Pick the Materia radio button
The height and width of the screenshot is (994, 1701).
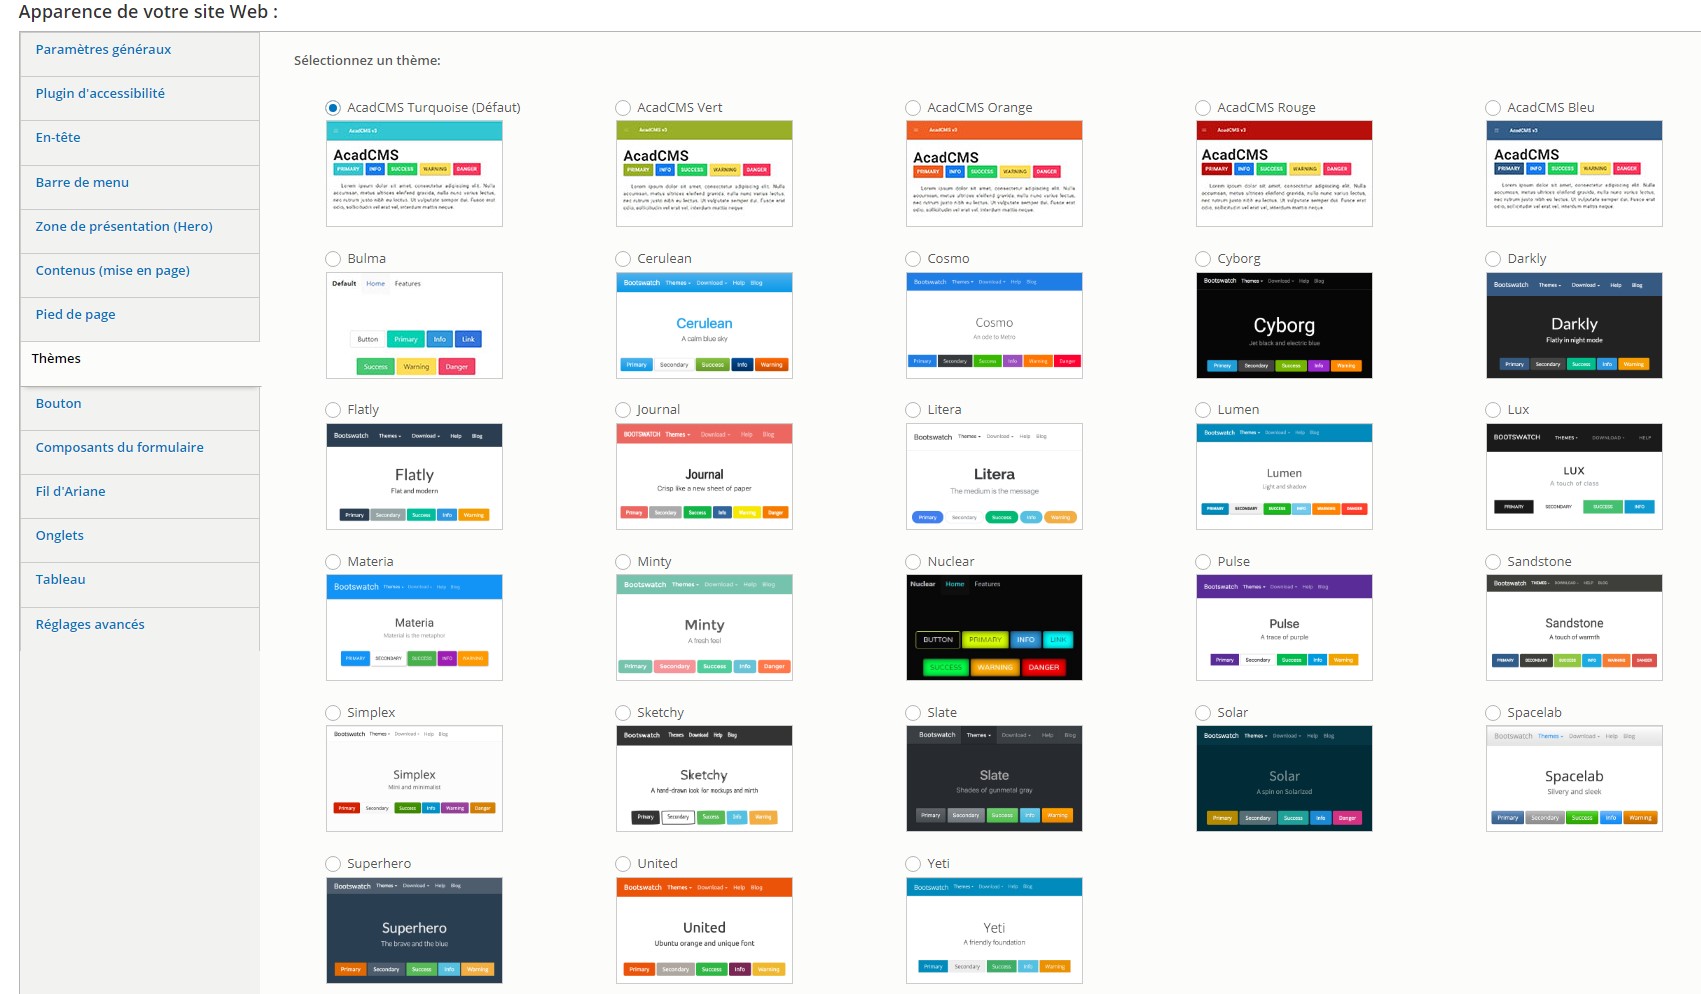click(333, 562)
